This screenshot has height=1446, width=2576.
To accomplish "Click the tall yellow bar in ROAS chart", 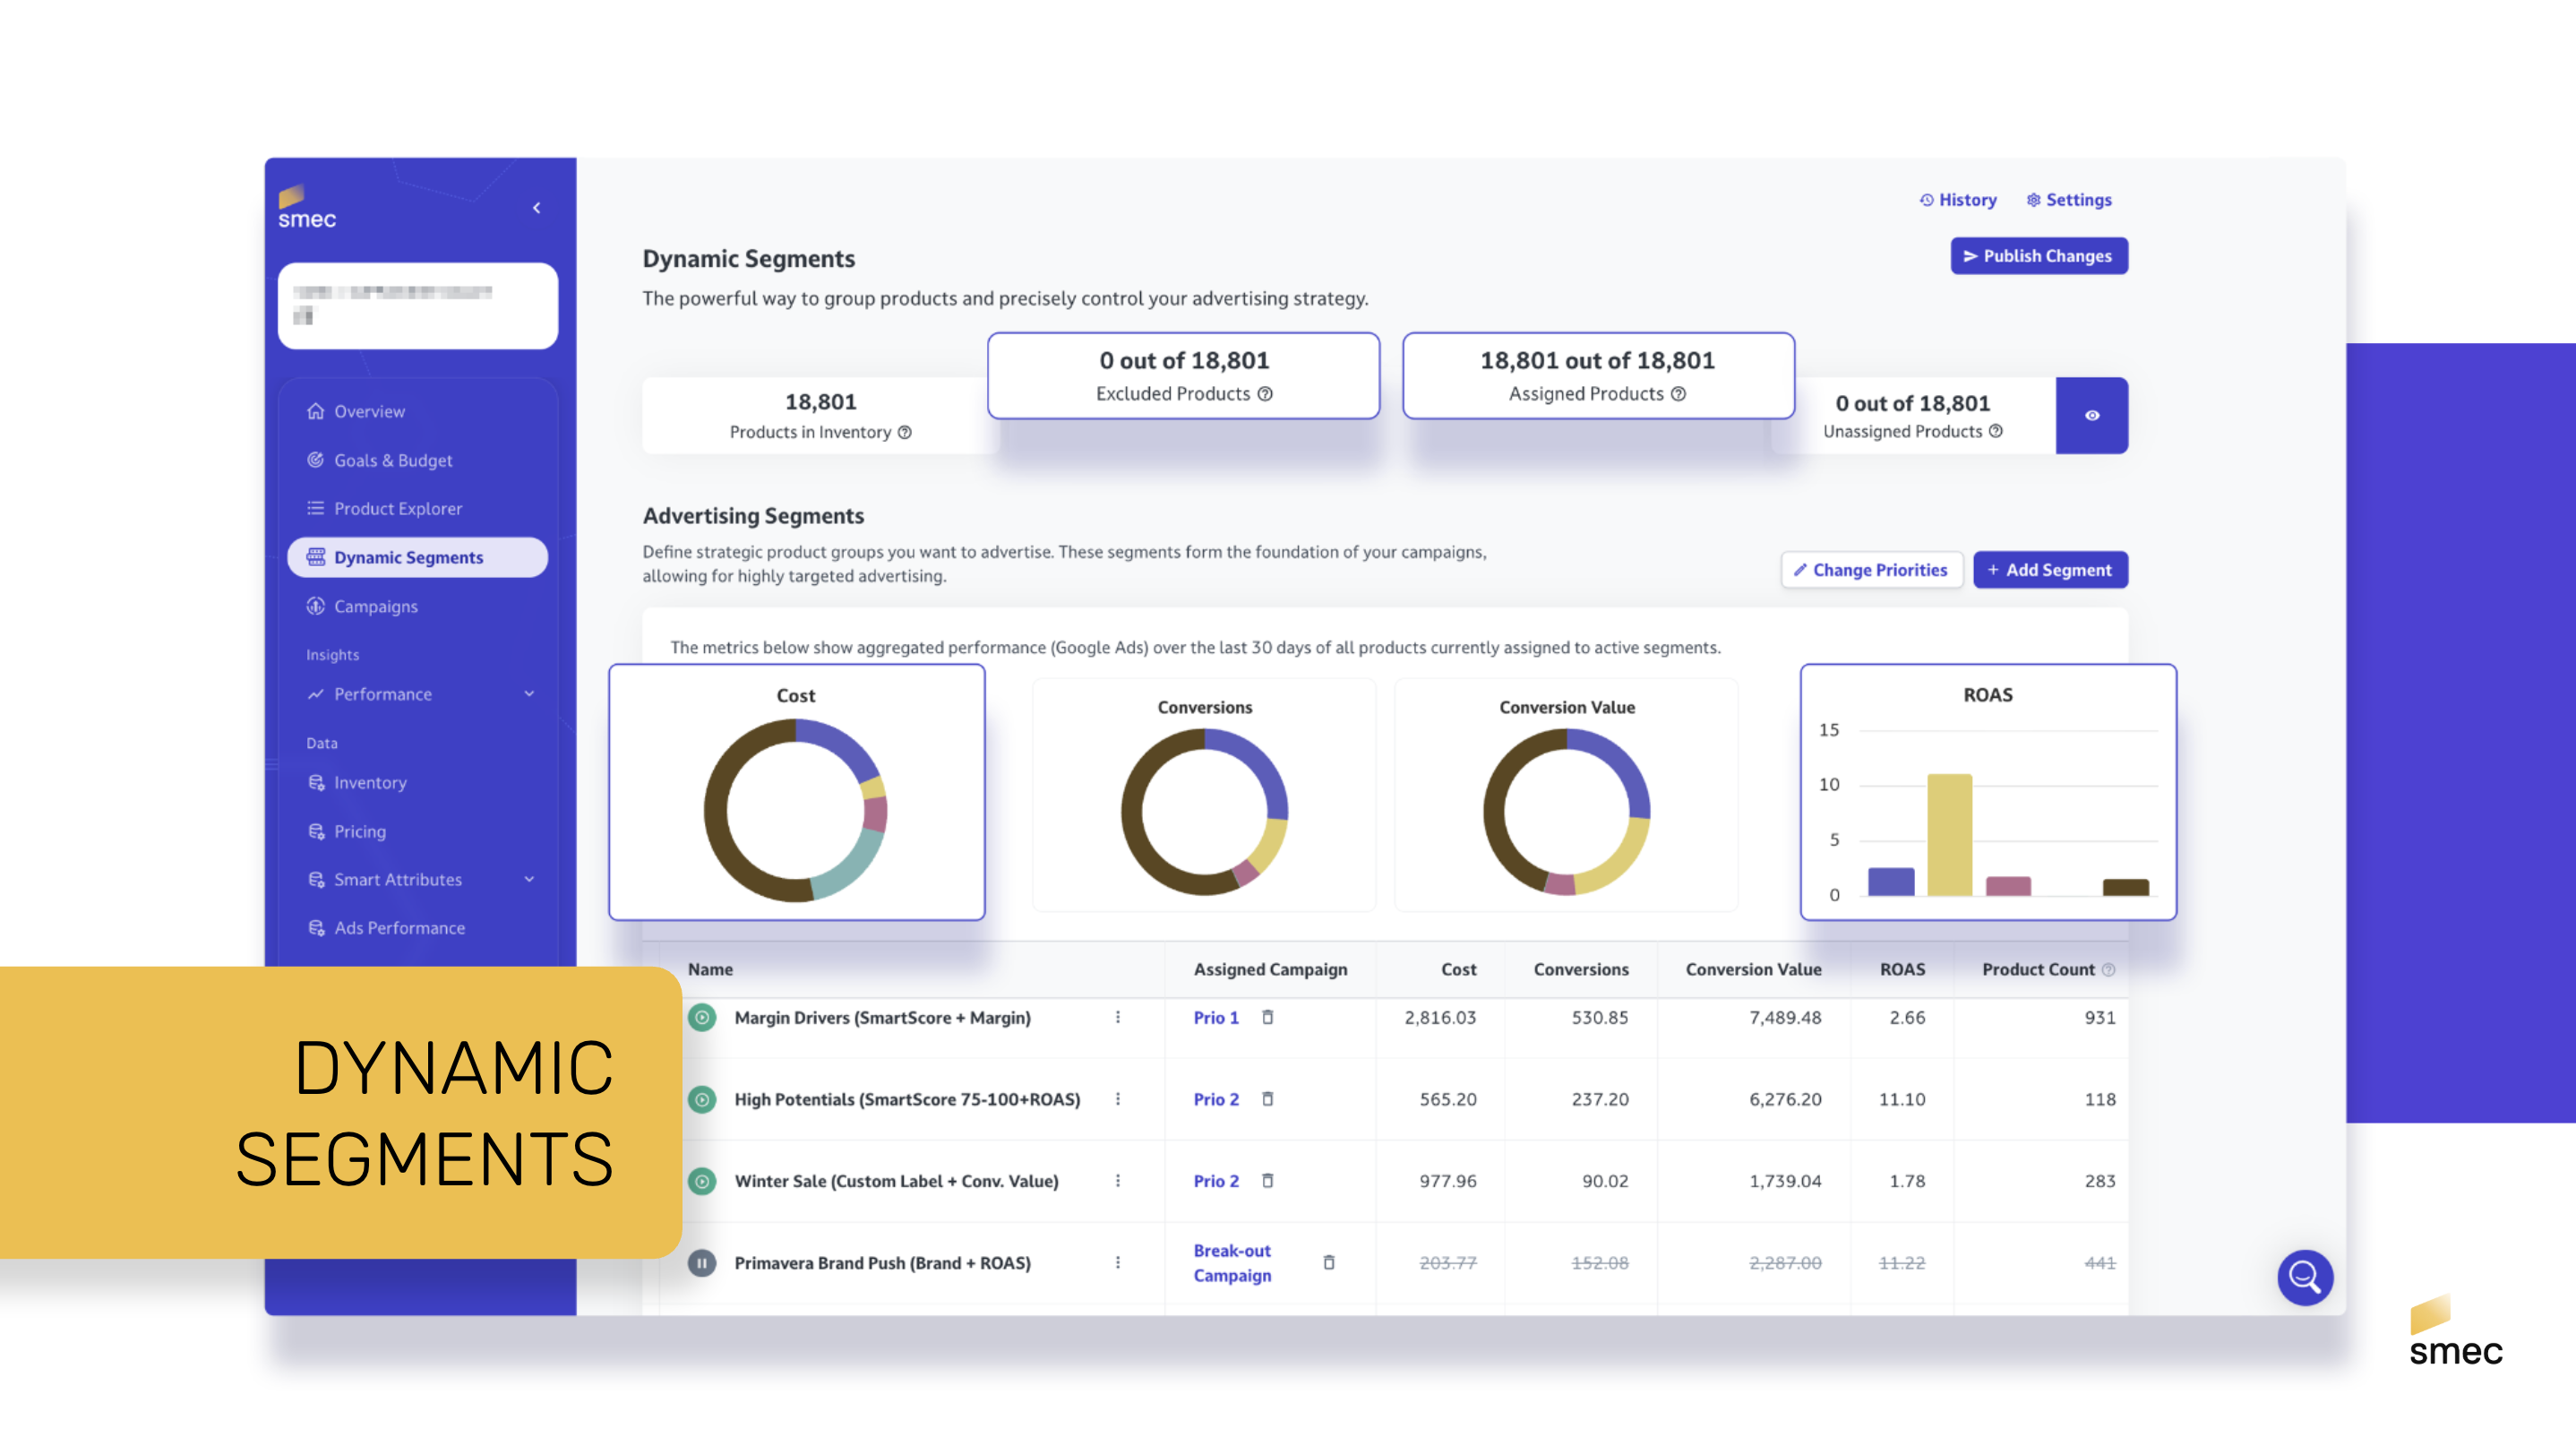I will pos(1949,834).
